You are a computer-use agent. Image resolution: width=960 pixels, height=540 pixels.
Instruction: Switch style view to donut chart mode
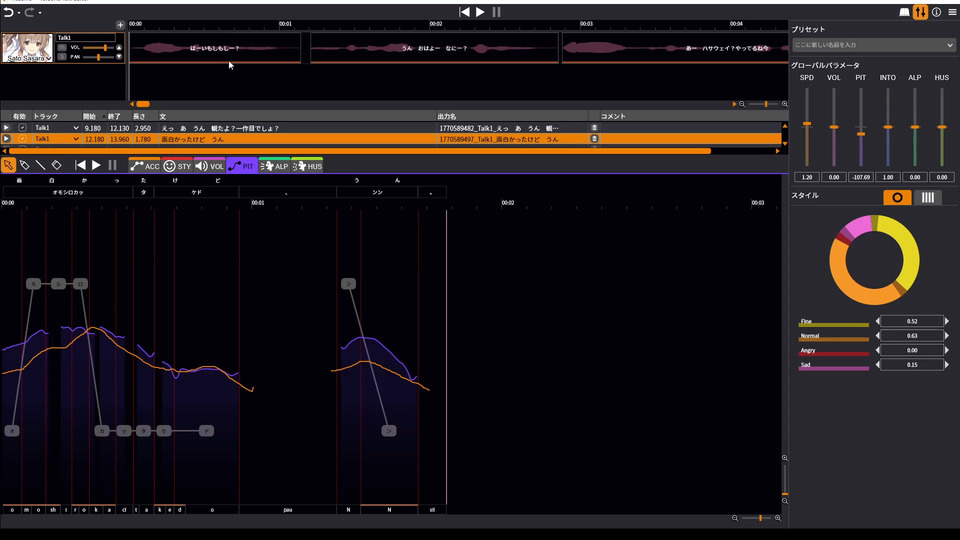[x=897, y=197]
